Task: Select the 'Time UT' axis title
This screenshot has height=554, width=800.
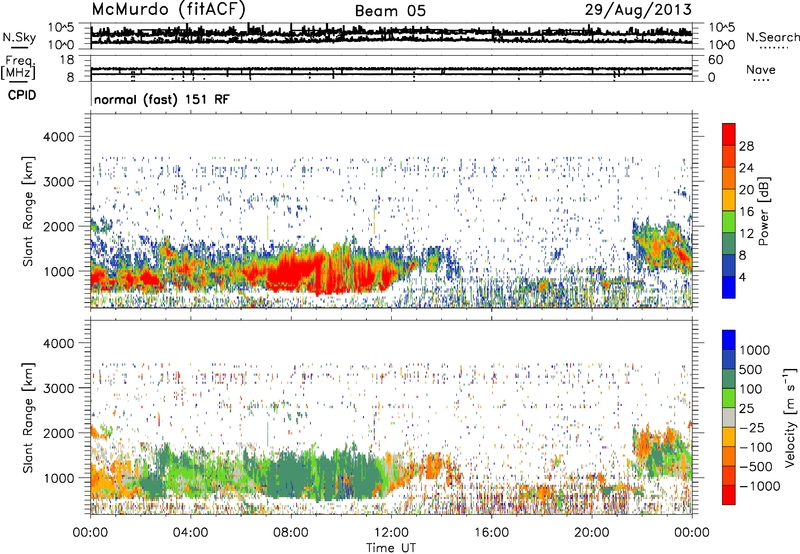Action: click(391, 548)
